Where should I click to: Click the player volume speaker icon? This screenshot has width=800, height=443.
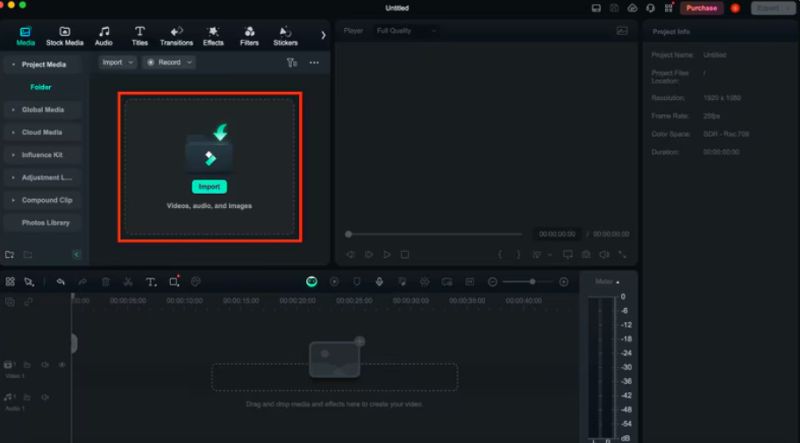click(604, 254)
